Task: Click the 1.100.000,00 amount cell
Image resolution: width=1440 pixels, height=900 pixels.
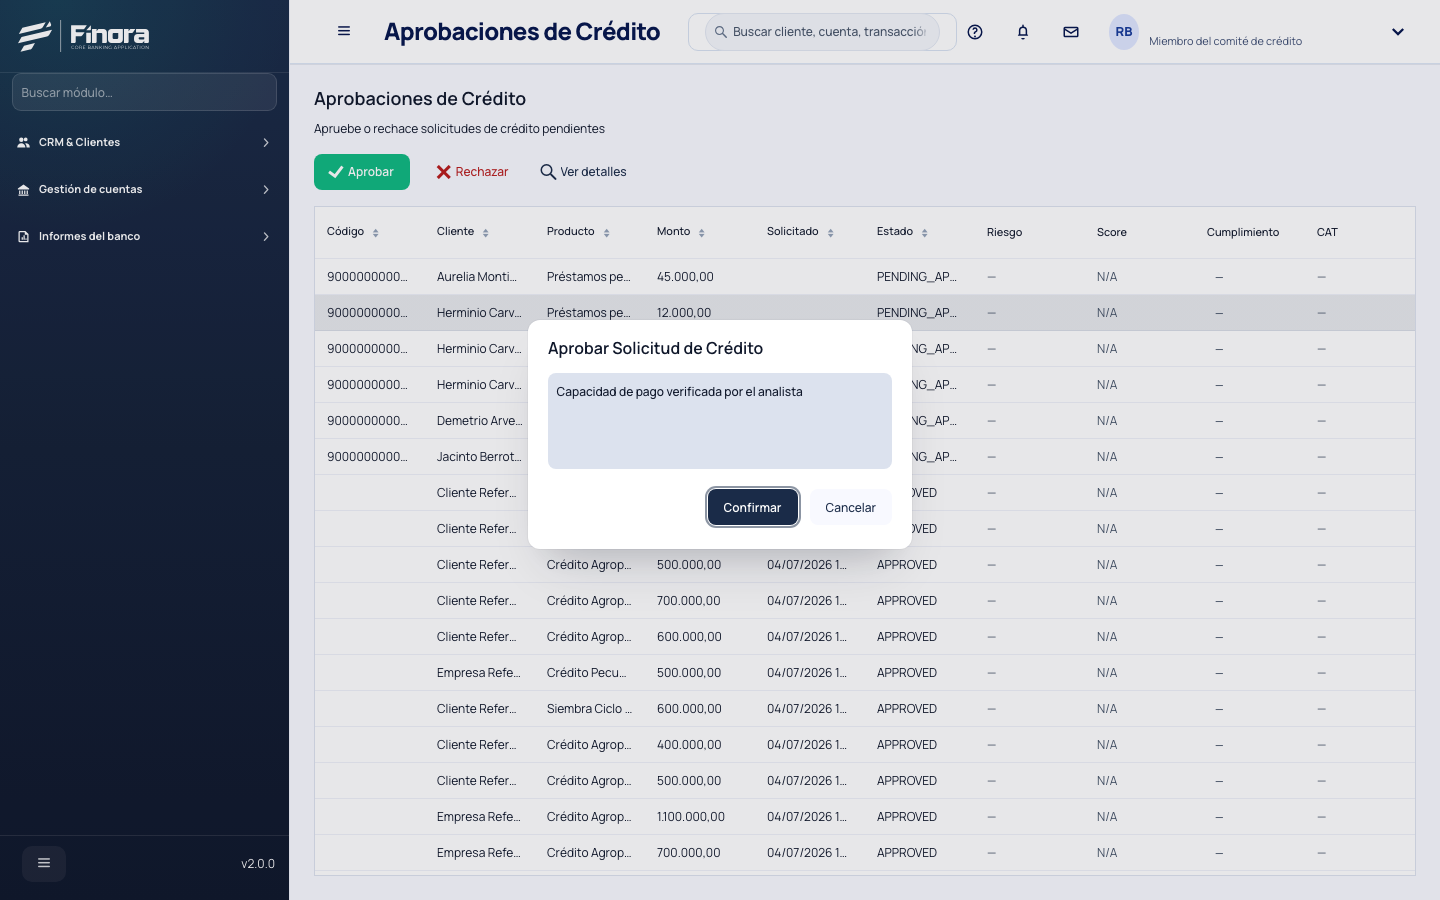Action: click(691, 817)
